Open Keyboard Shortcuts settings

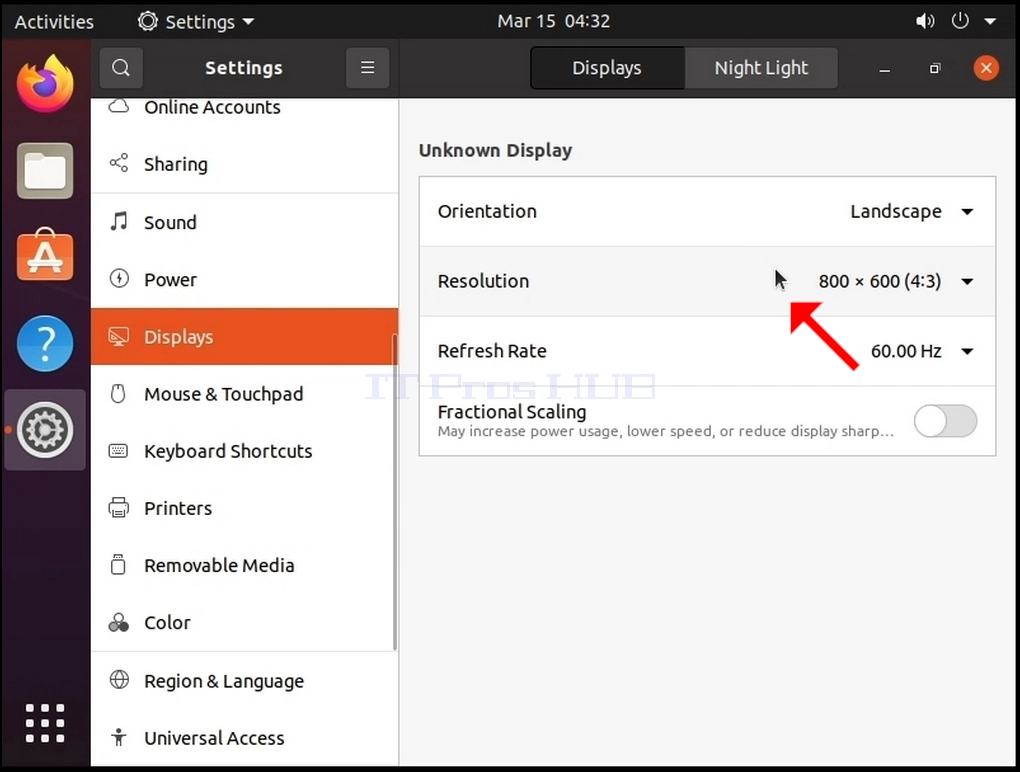click(x=245, y=451)
